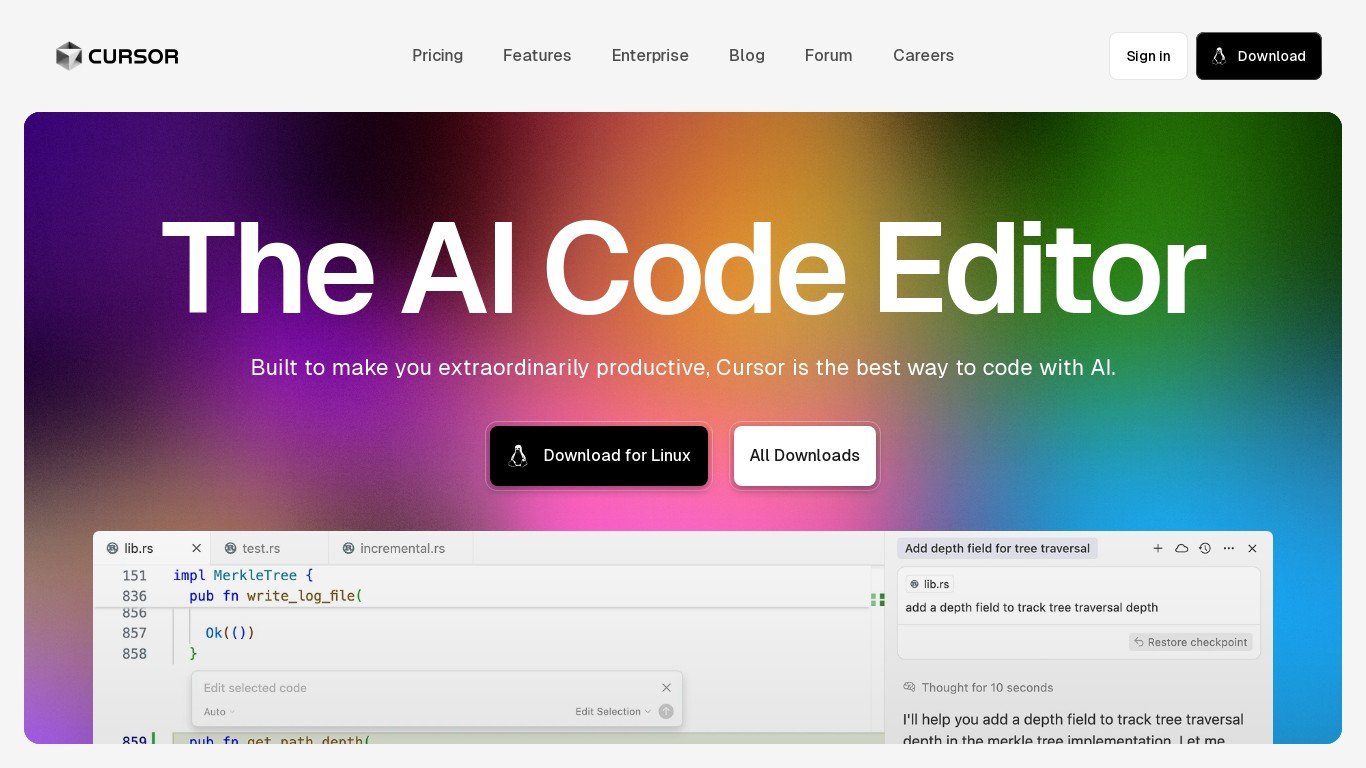Switch to the incremental.rs tab

click(x=402, y=548)
